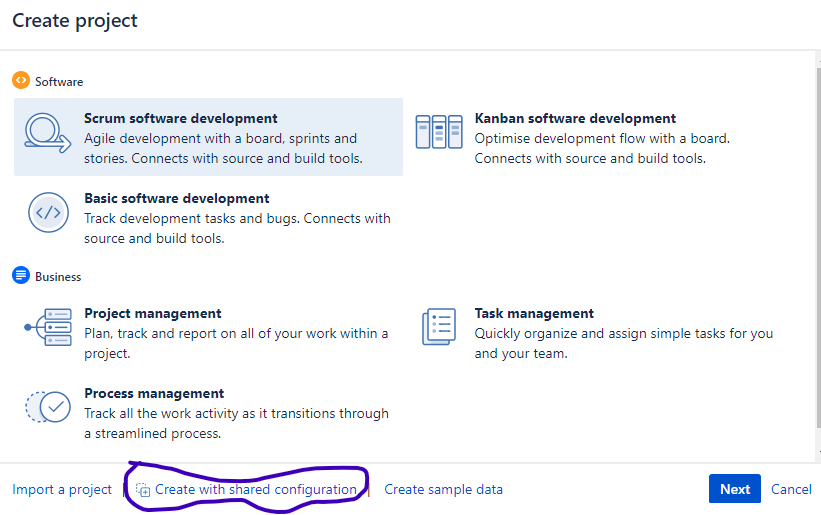821x515 pixels.
Task: Click the Kanban board icon
Action: pos(439,132)
